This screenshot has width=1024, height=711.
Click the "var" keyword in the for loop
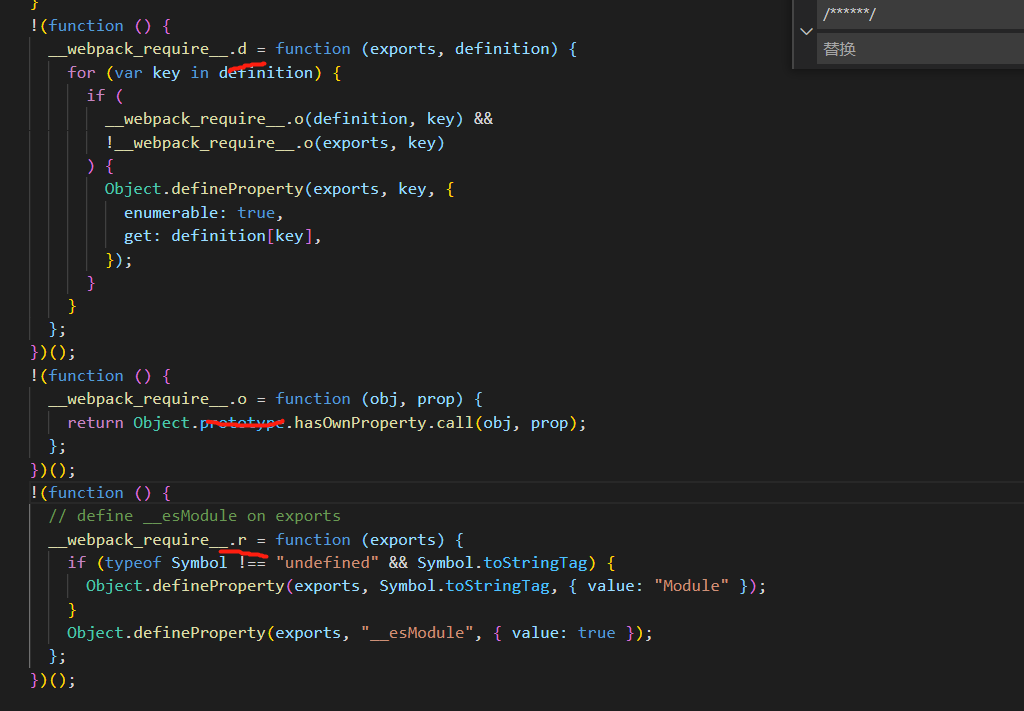coord(129,72)
